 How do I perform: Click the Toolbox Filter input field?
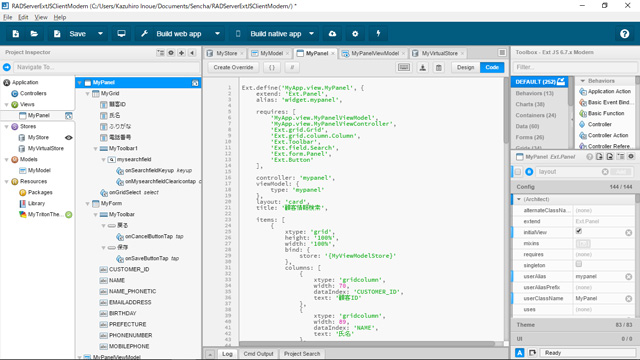pyautogui.click(x=575, y=67)
